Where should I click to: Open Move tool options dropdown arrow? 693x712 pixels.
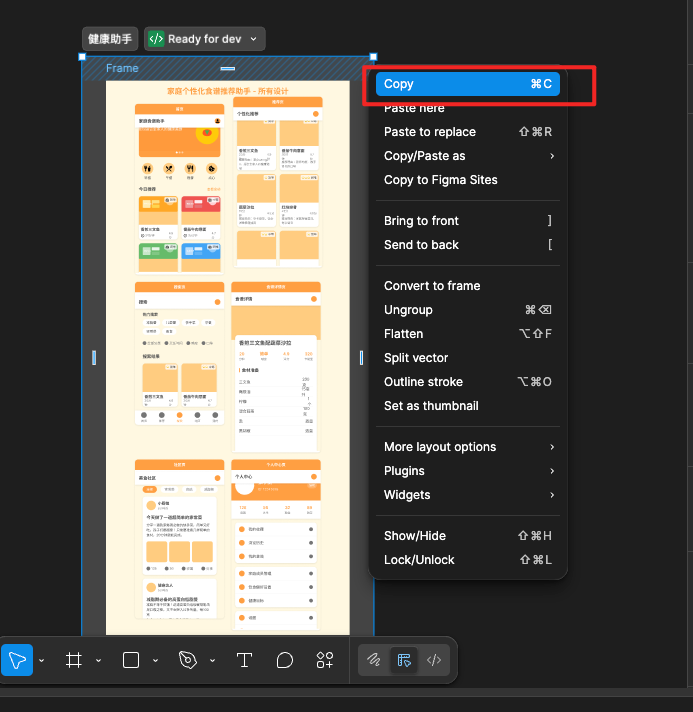click(42, 660)
